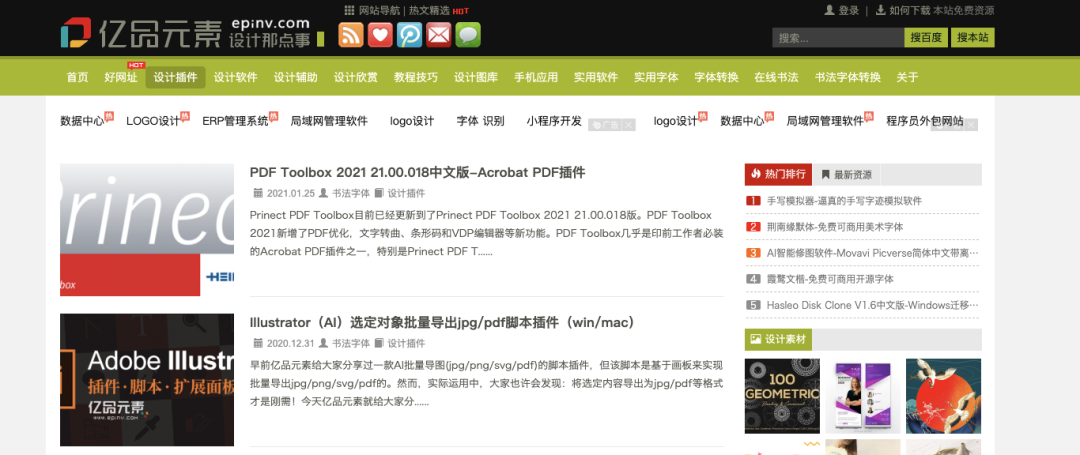This screenshot has width=1080, height=455.
Task: Click the flame icon on 热门排行 tab
Action: (x=756, y=174)
